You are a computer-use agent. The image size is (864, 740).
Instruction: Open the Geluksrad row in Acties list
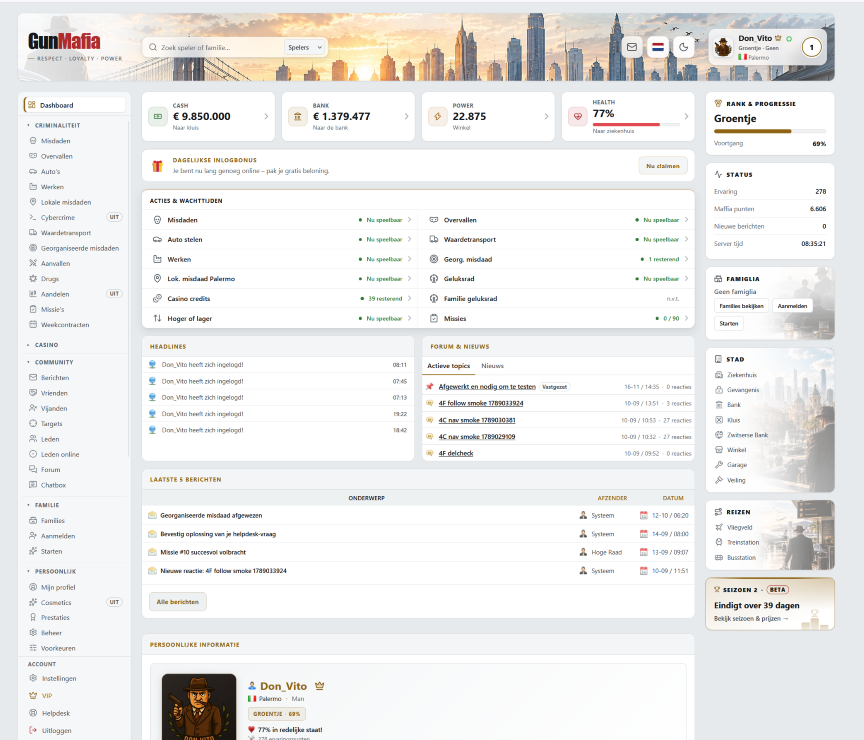(557, 279)
